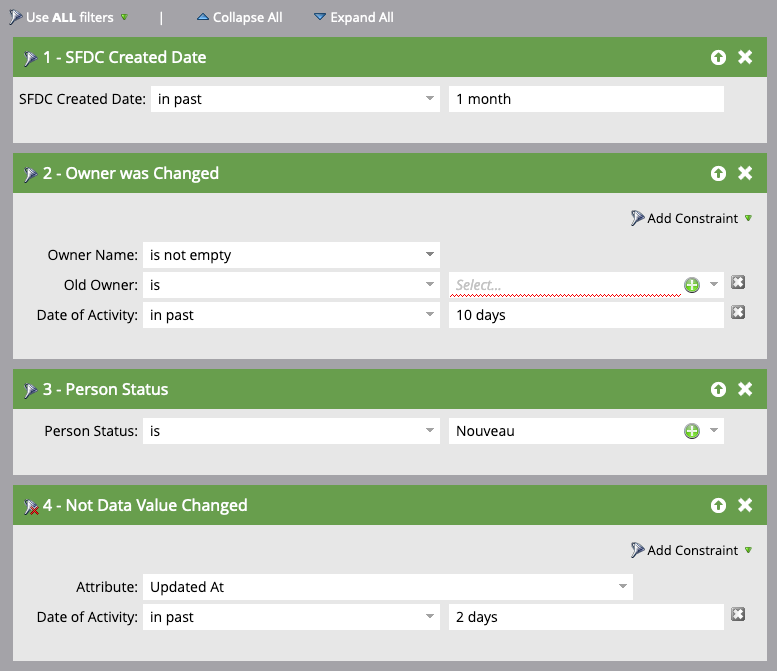Remove the 2 days Date of Activity constraint
777x671 pixels.
738,615
